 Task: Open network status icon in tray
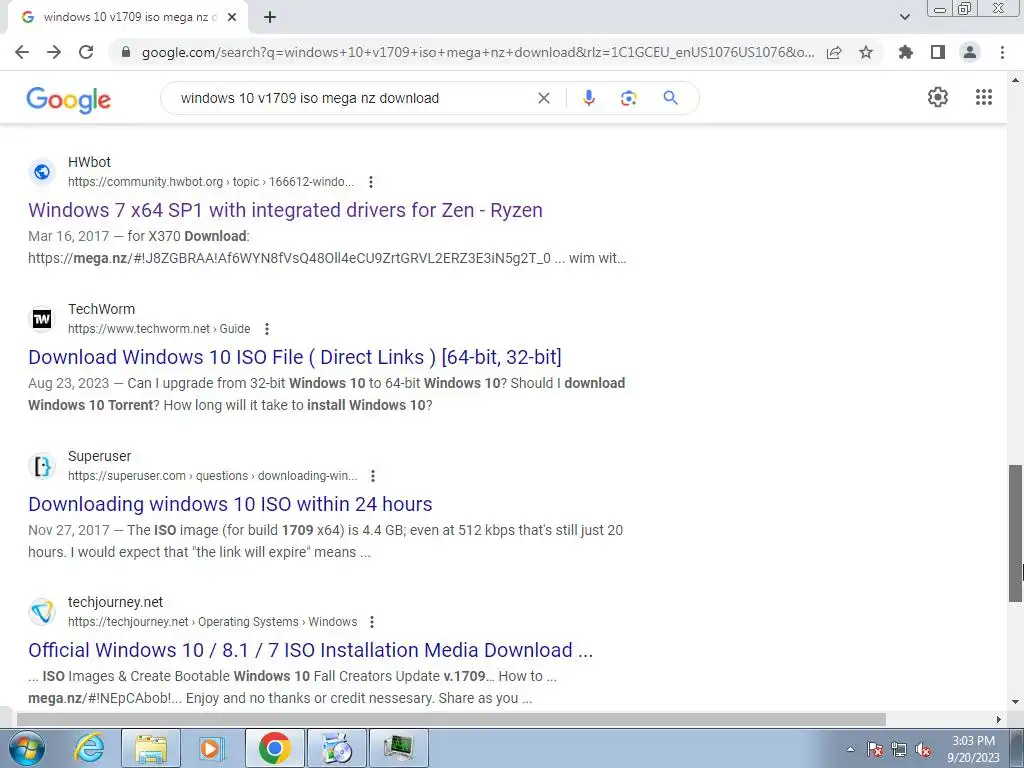pos(899,750)
